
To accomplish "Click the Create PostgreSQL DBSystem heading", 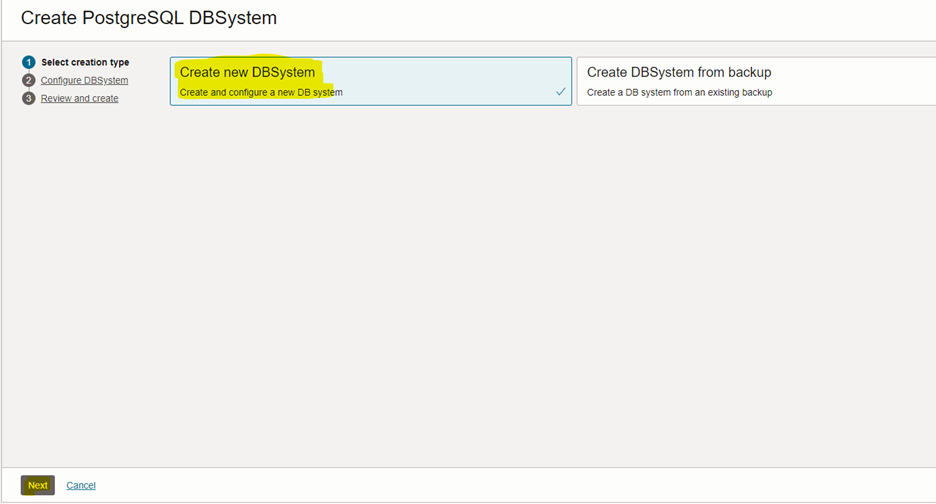I will (149, 18).
